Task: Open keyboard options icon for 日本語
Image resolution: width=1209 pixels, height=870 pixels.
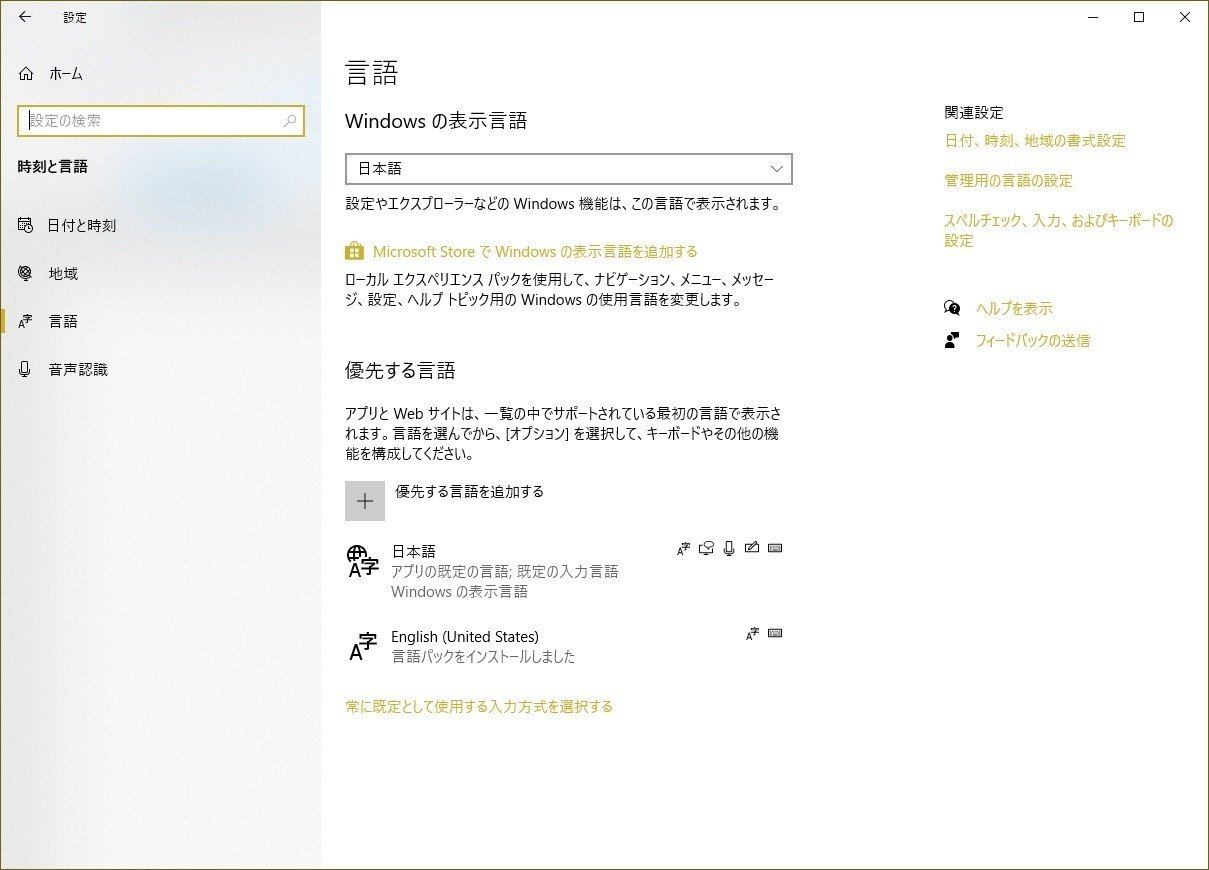Action: coord(775,548)
